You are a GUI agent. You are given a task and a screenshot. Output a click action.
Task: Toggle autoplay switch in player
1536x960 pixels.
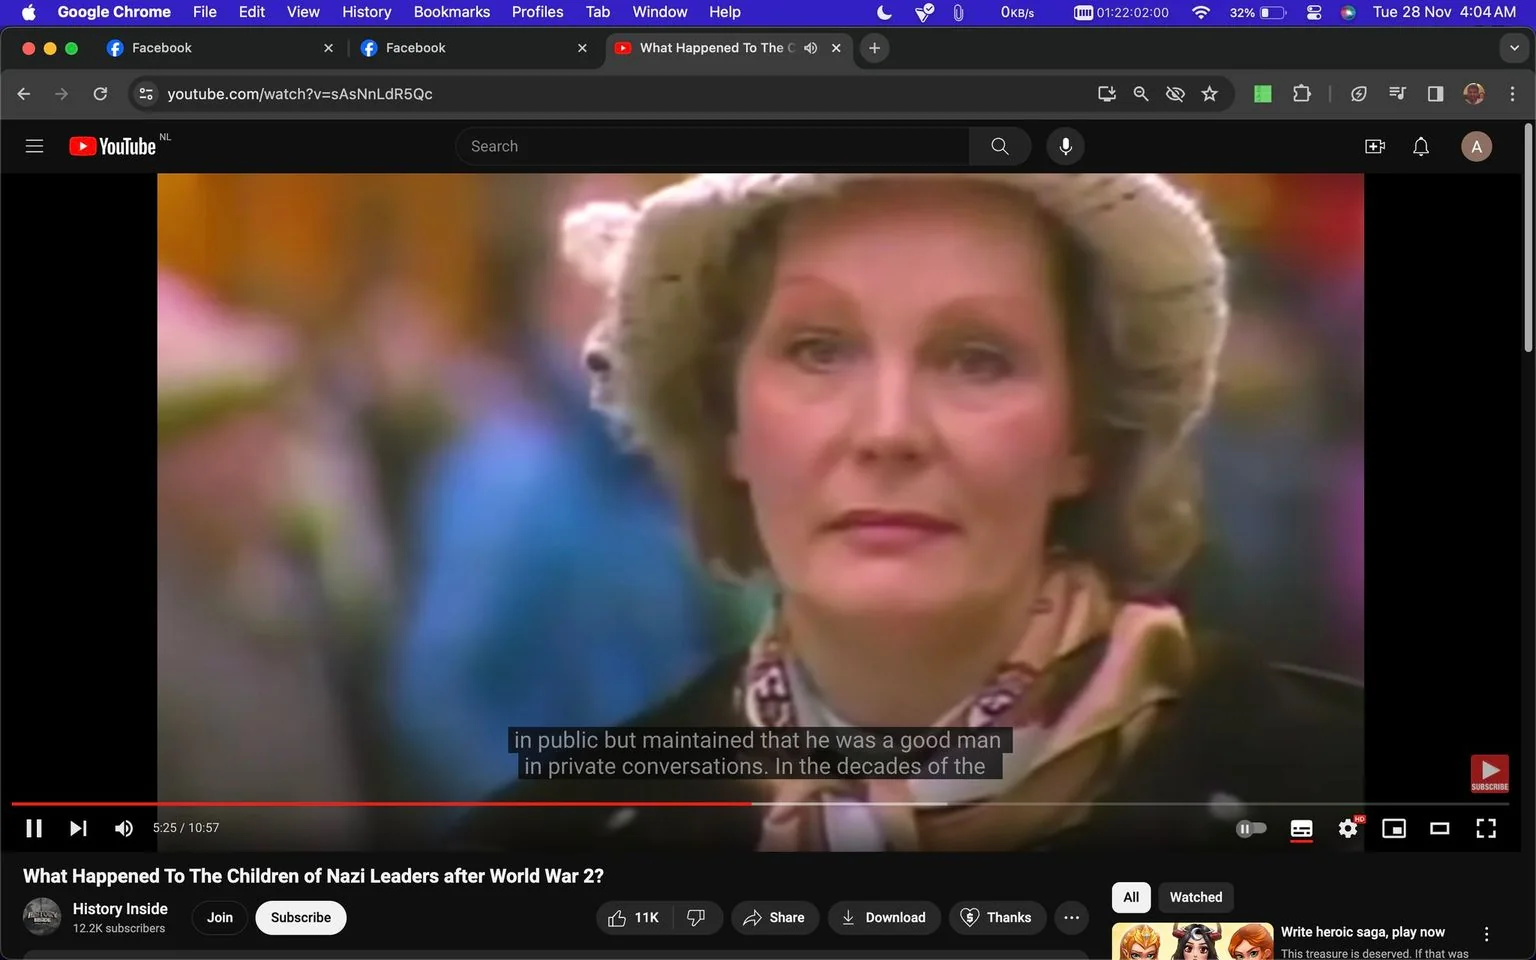[1251, 828]
